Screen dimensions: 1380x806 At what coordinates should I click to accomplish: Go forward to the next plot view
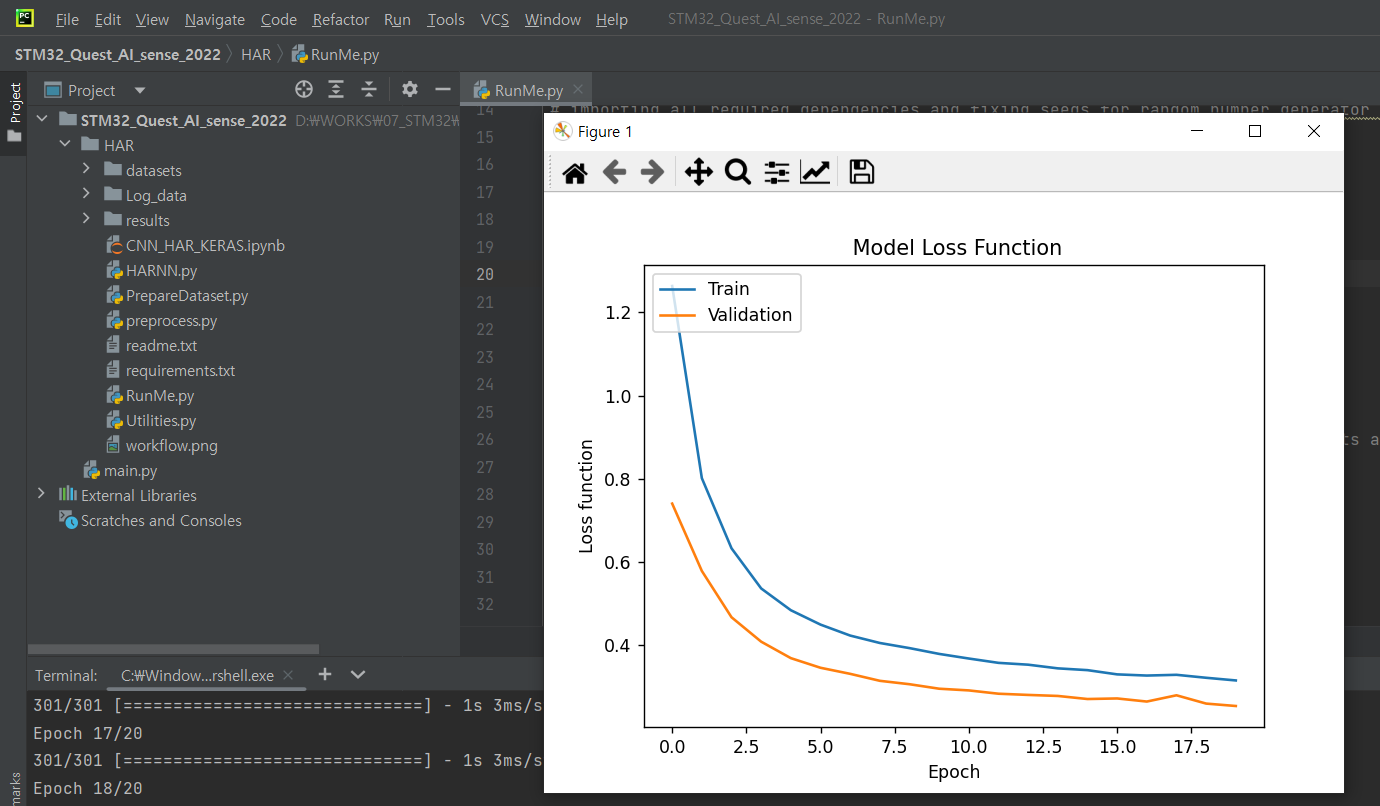(652, 173)
